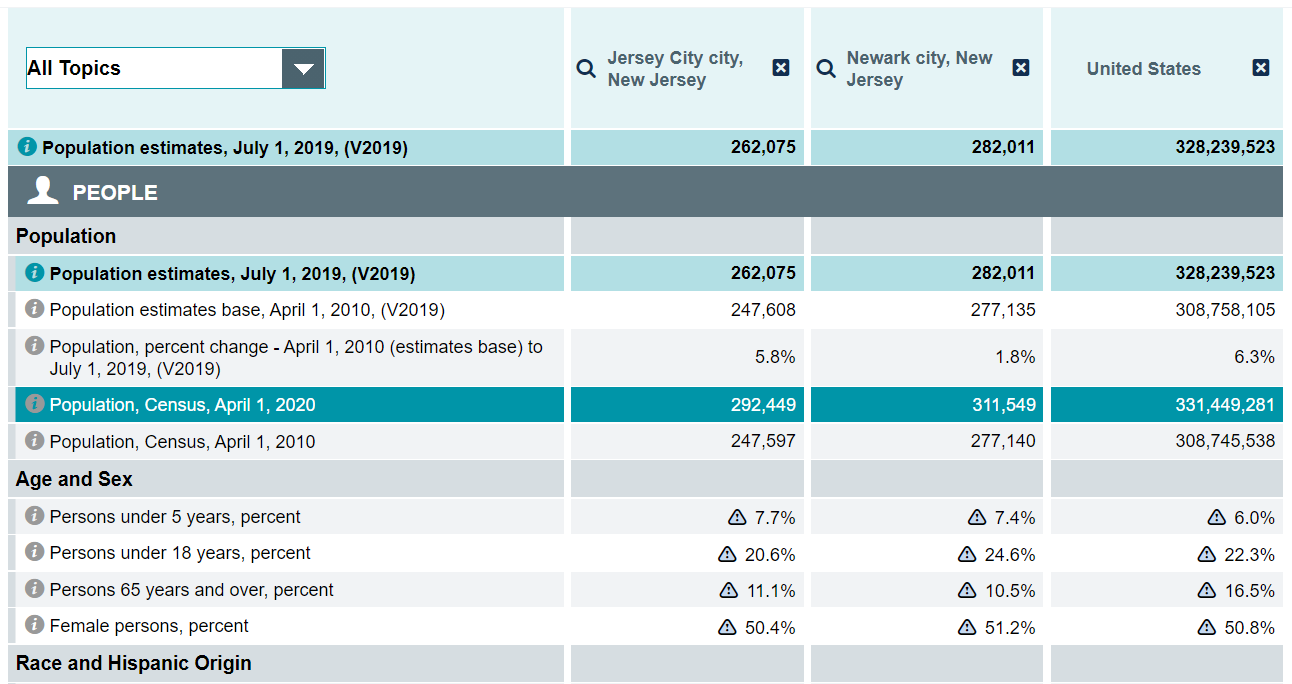Open info for Persons under 18 years
The height and width of the screenshot is (684, 1292).
tap(35, 552)
